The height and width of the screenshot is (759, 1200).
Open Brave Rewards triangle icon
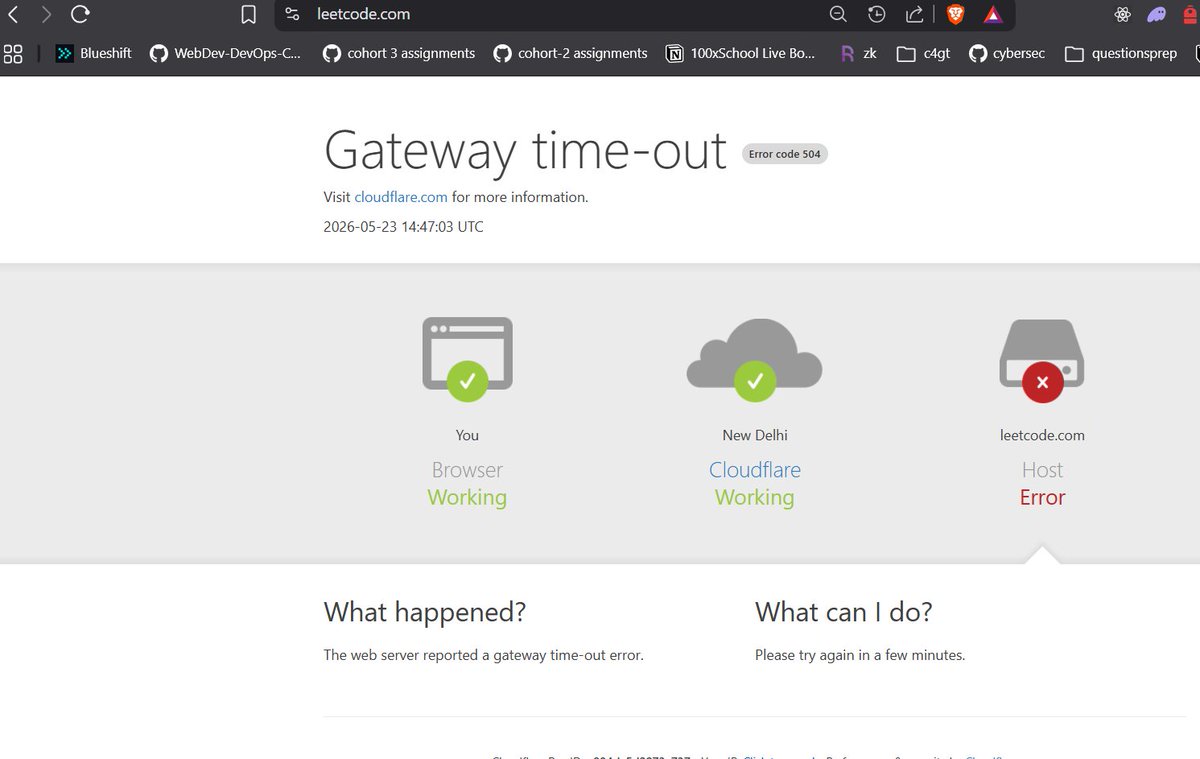(992, 14)
